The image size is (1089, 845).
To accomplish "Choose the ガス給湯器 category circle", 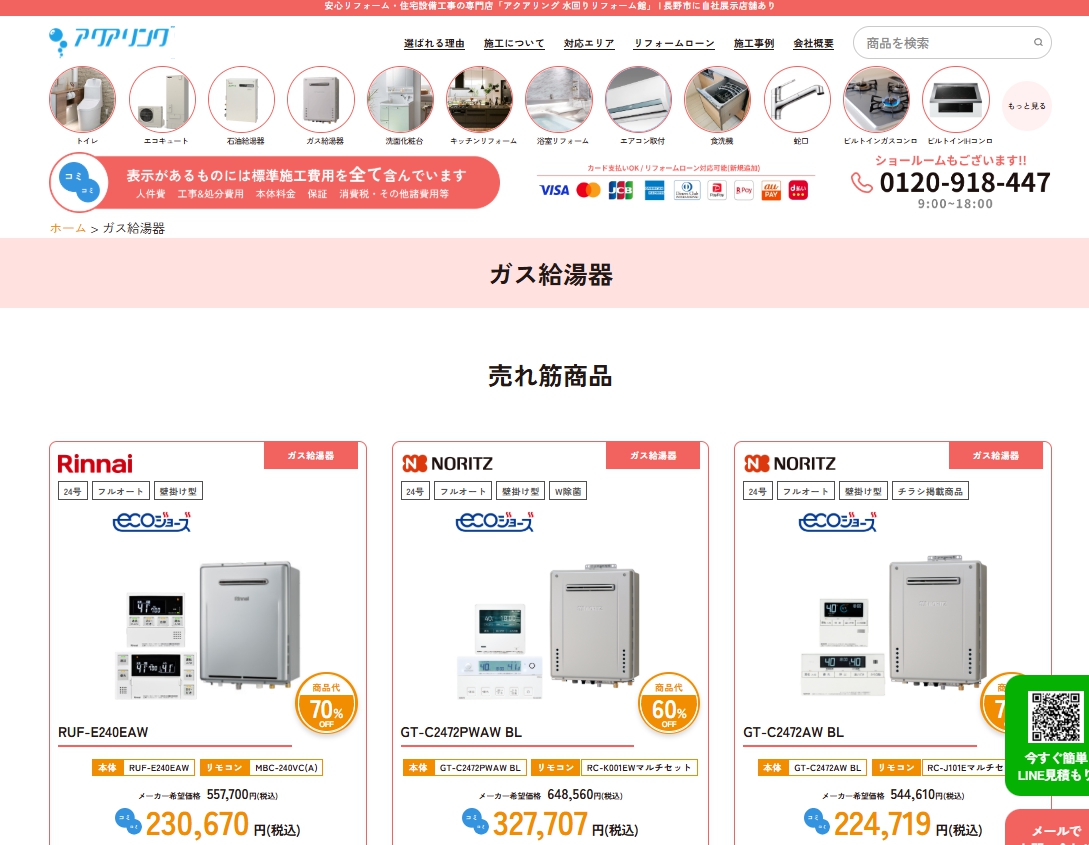I will [321, 99].
